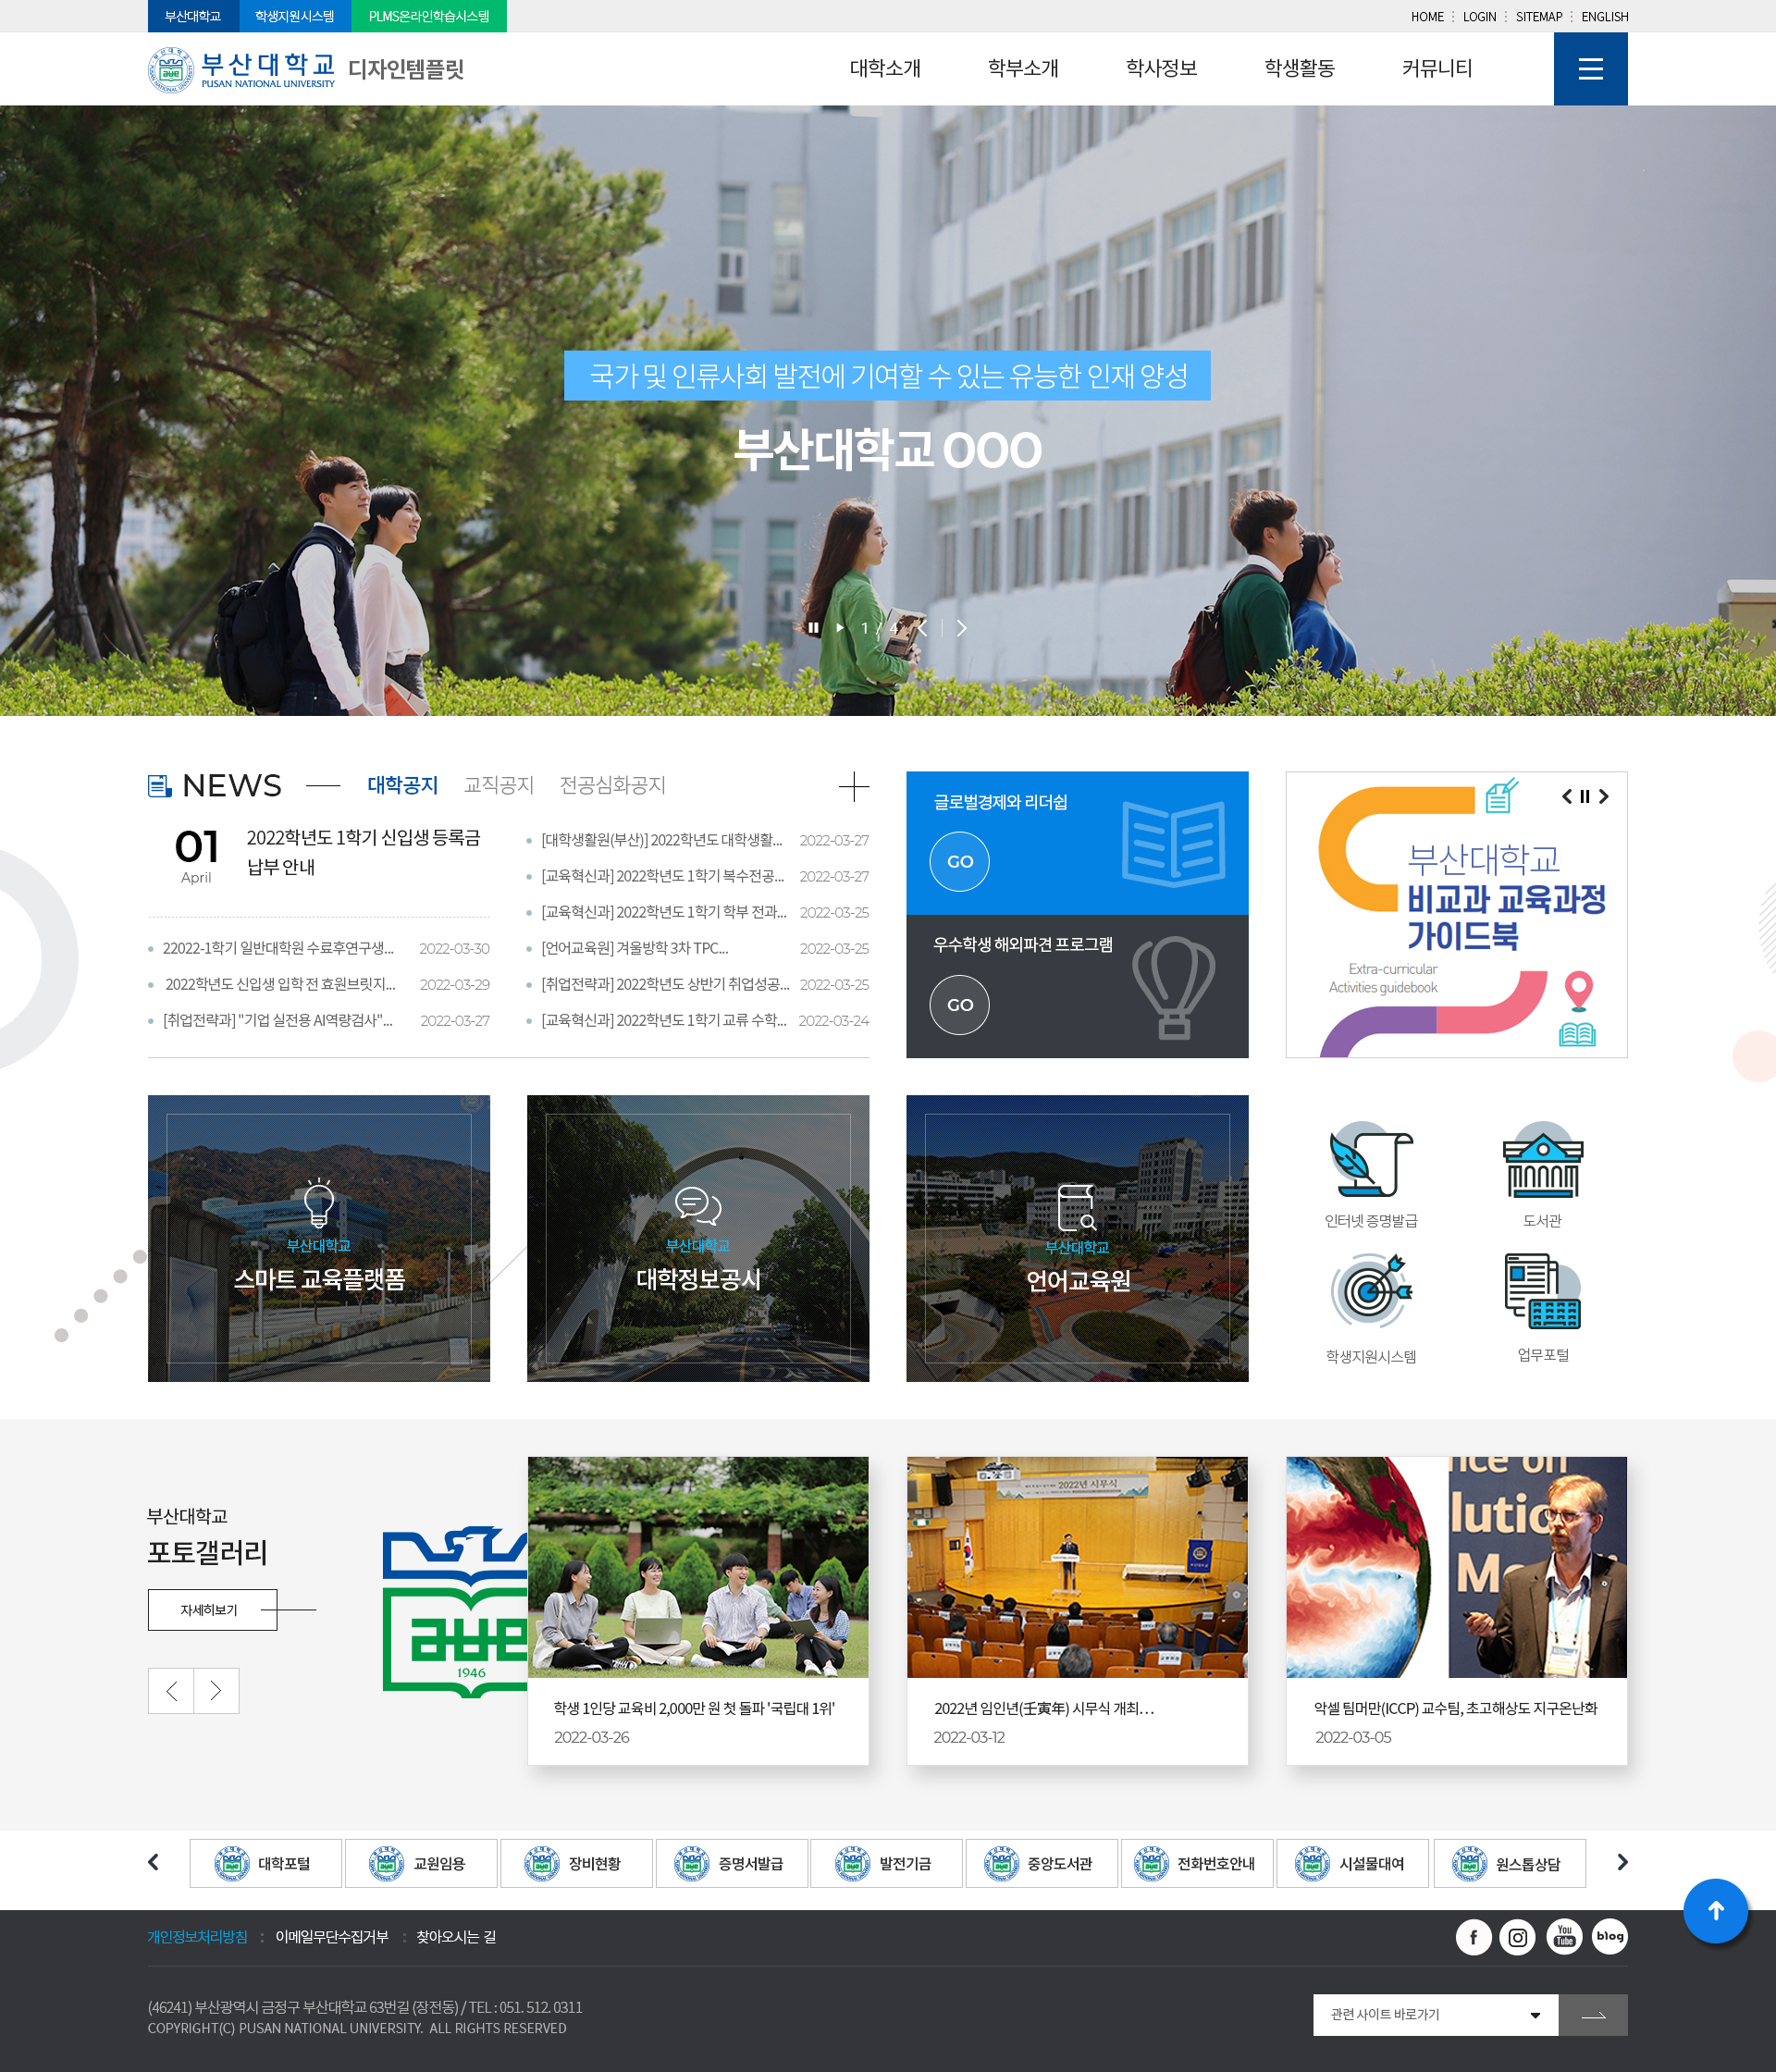Open the 학사정보 main menu
The height and width of the screenshot is (2072, 1776).
tap(1161, 68)
